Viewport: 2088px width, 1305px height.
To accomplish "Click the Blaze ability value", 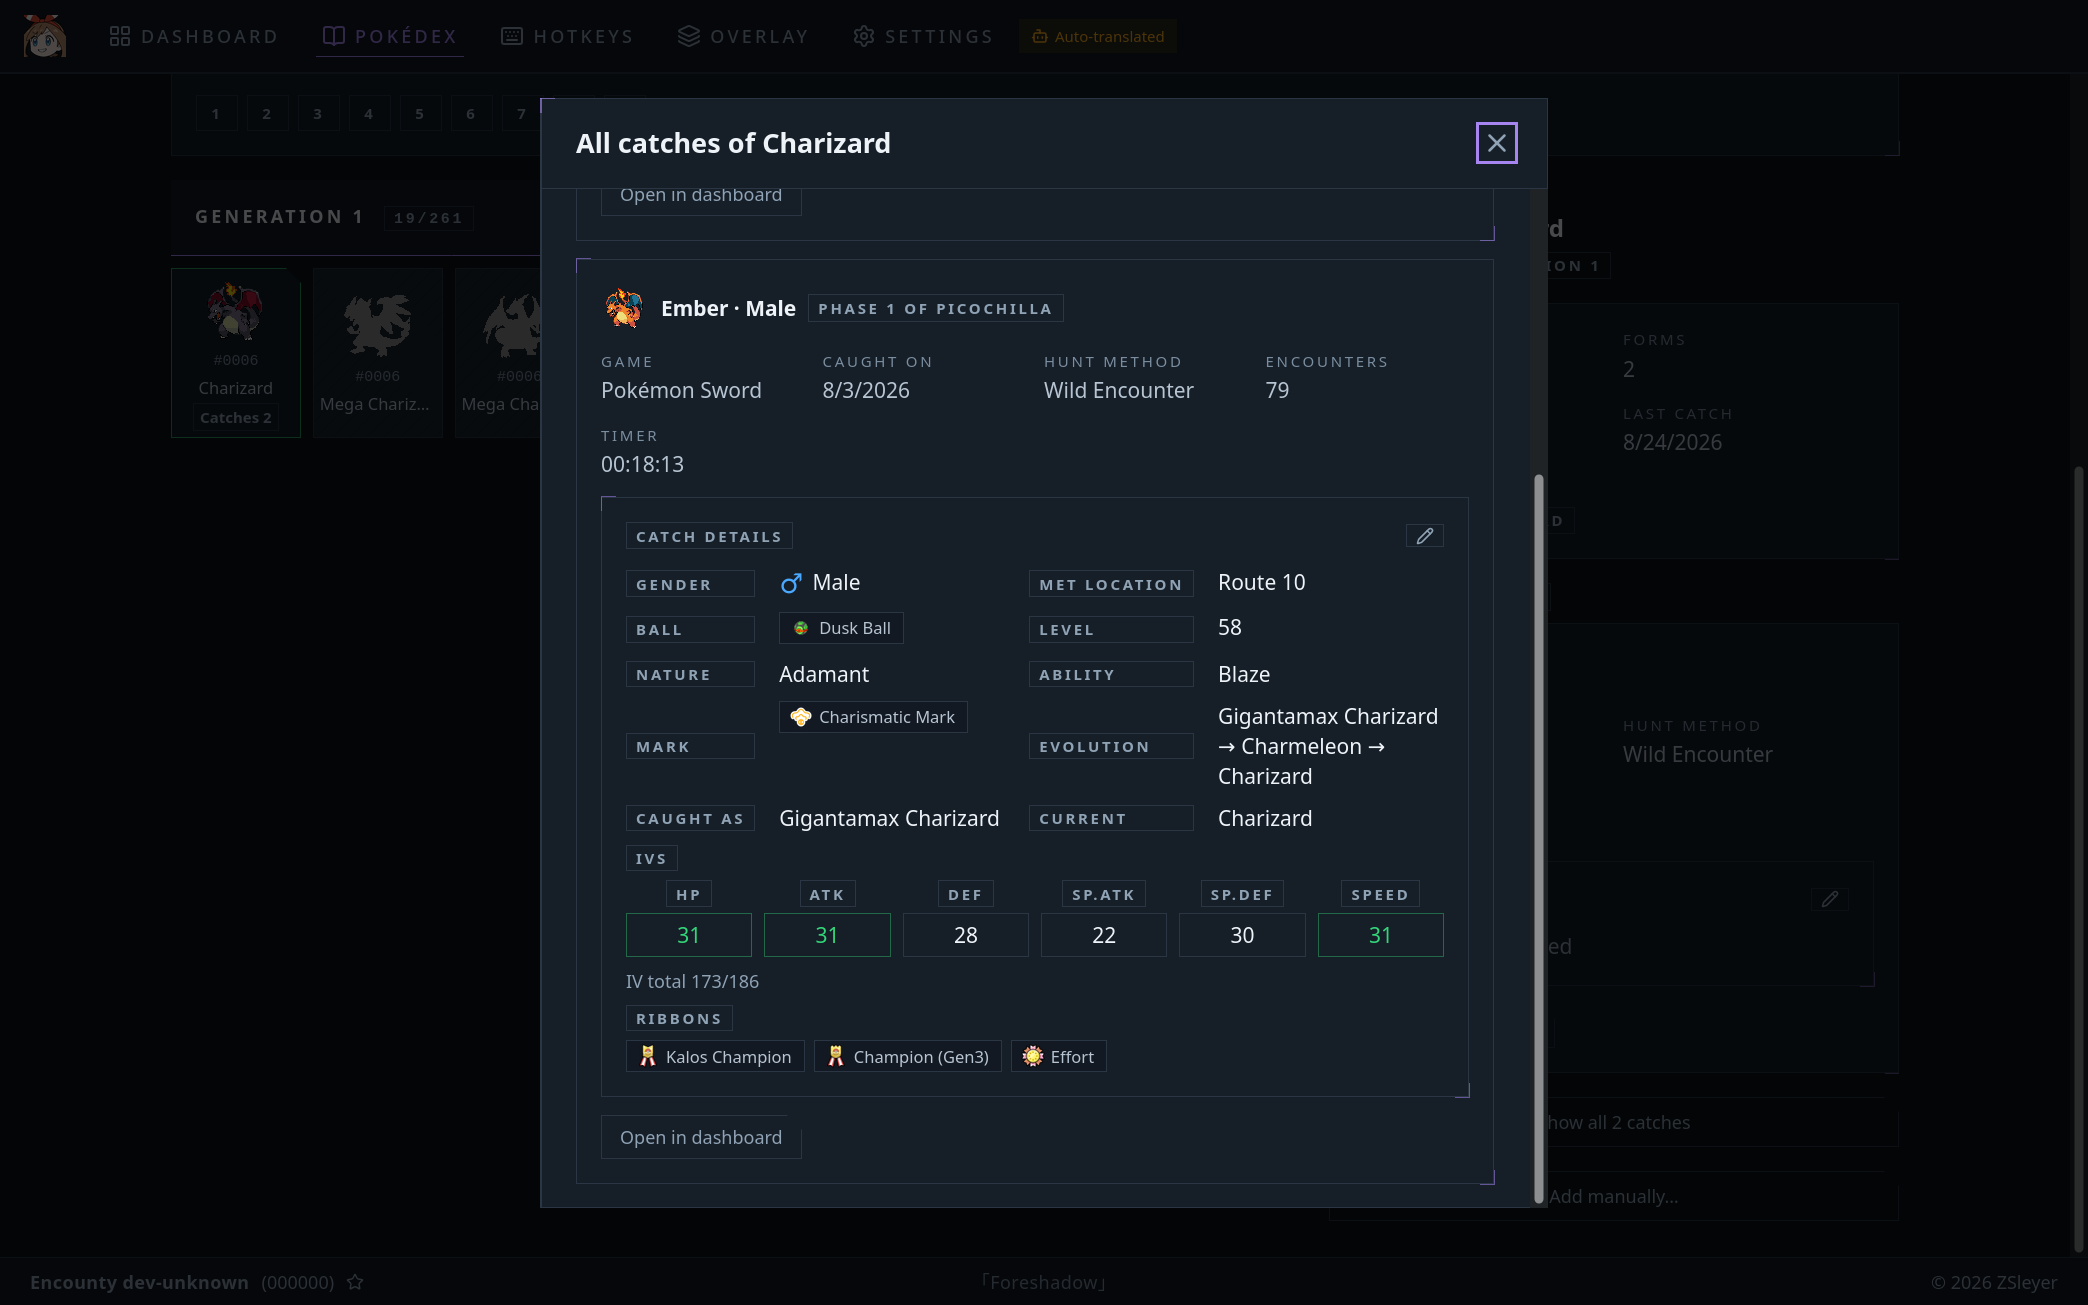I will [1244, 675].
